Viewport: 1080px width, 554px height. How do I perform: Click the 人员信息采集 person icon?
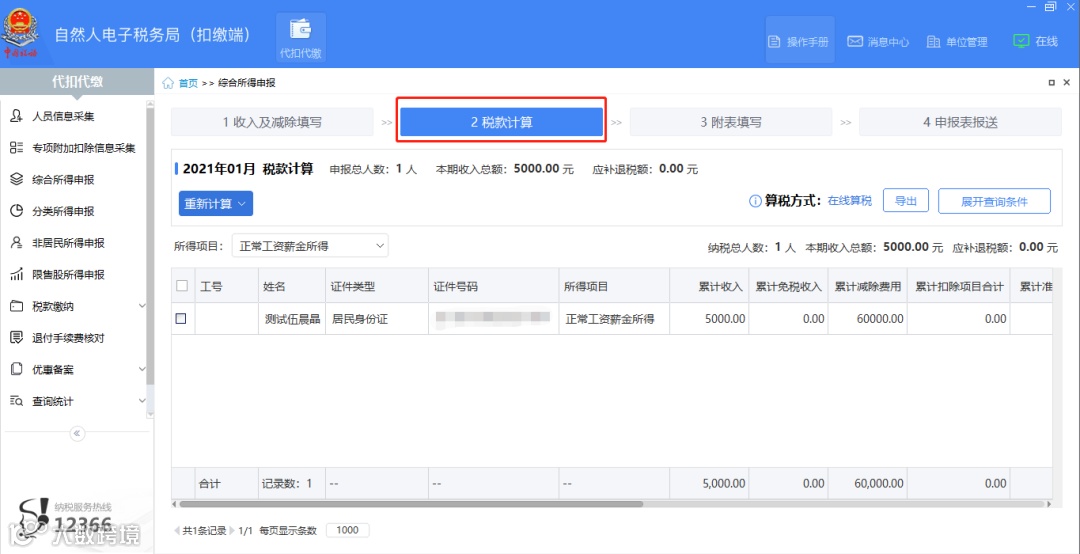(17, 116)
